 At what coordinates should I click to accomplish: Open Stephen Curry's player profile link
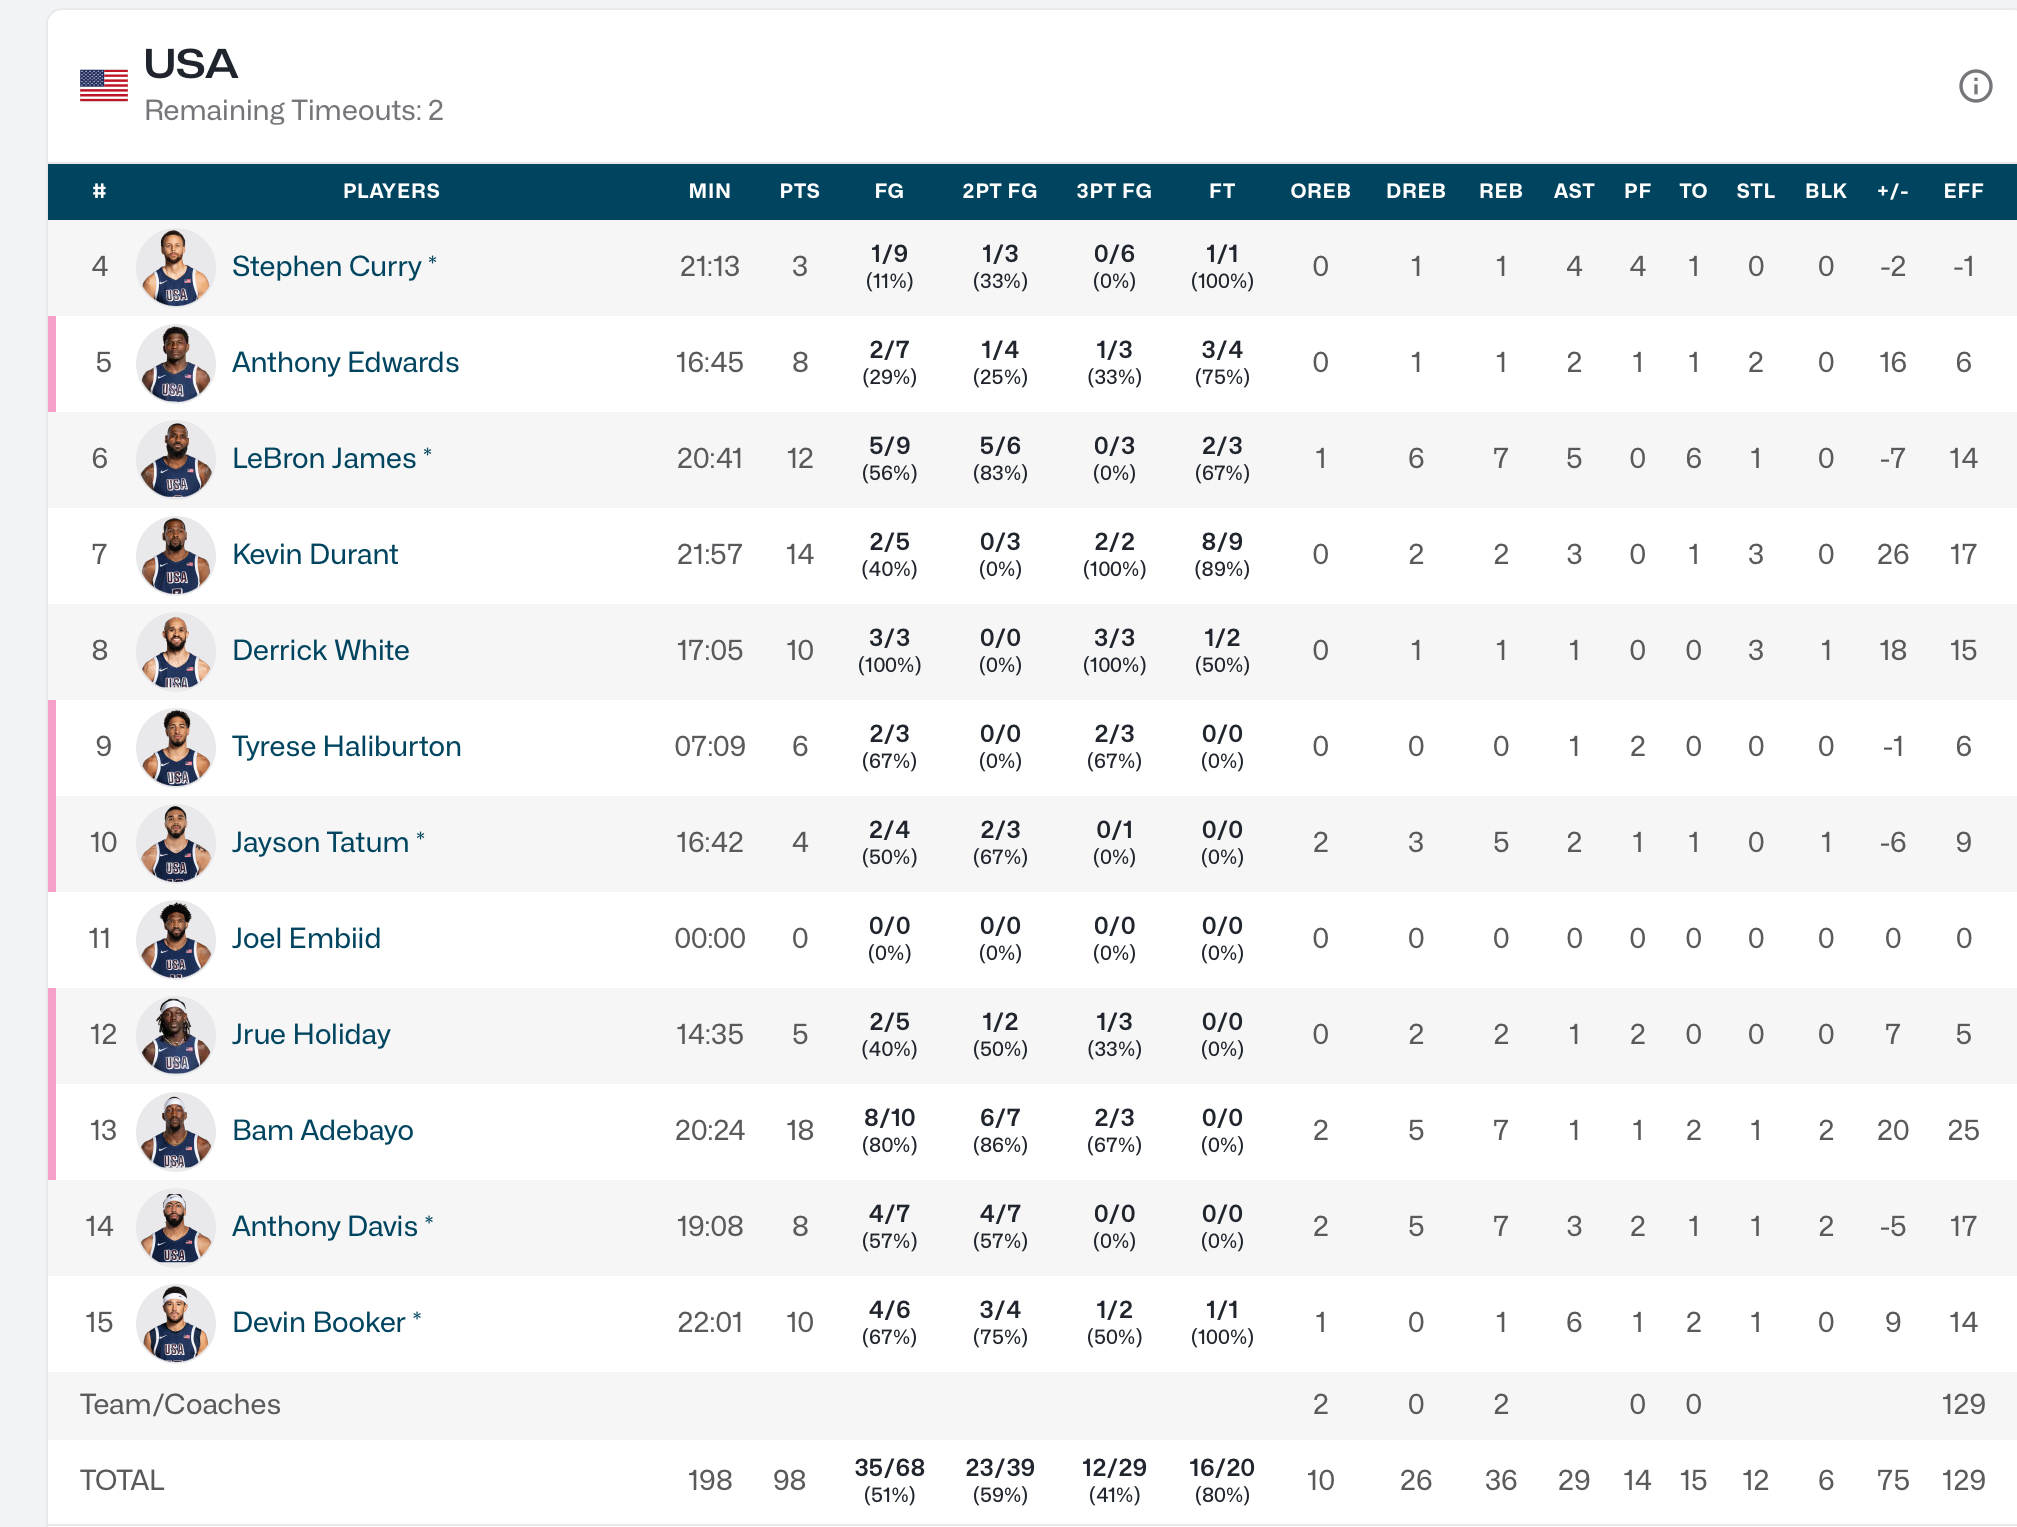(326, 266)
